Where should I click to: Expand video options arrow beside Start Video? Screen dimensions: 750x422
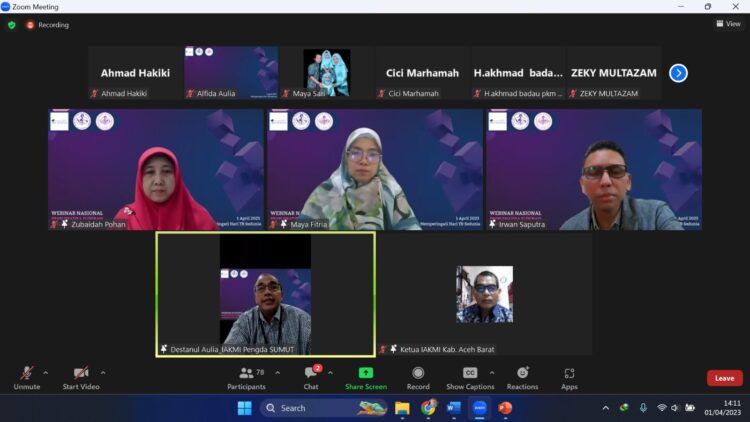[103, 373]
